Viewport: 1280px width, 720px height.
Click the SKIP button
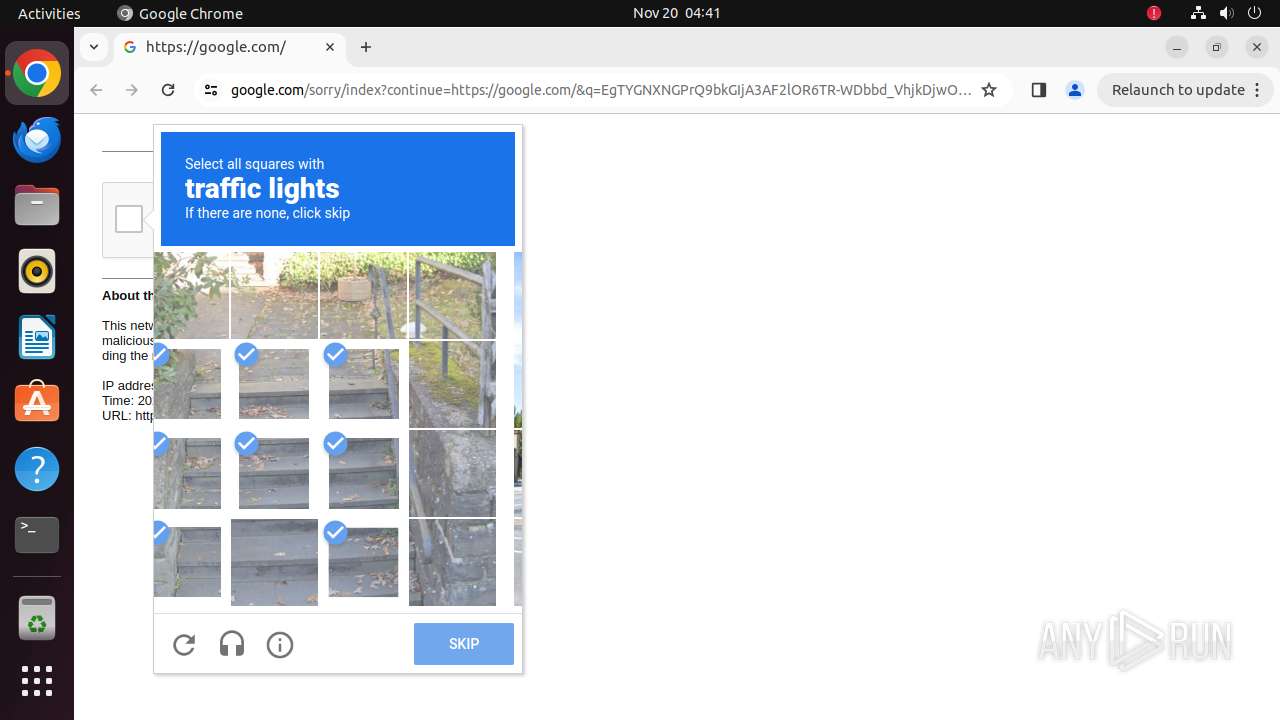tap(464, 644)
